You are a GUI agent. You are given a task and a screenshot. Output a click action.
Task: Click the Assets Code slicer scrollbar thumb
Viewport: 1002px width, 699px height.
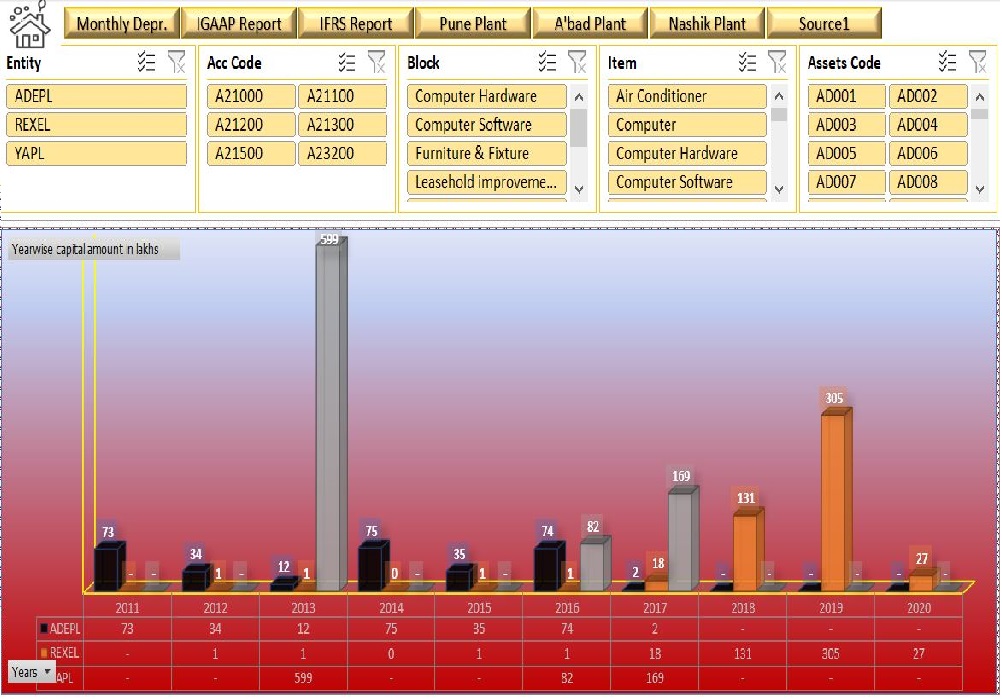coord(980,114)
